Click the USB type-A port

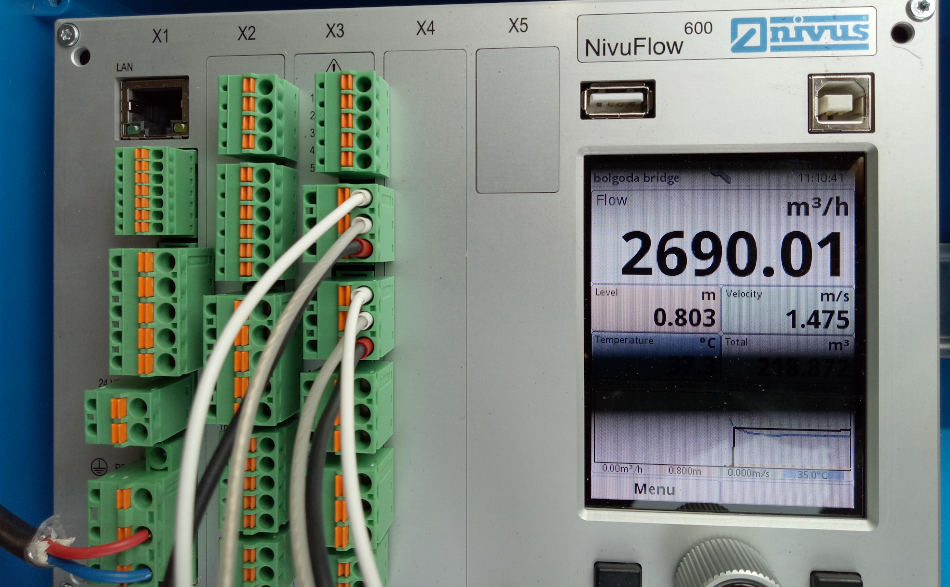617,99
